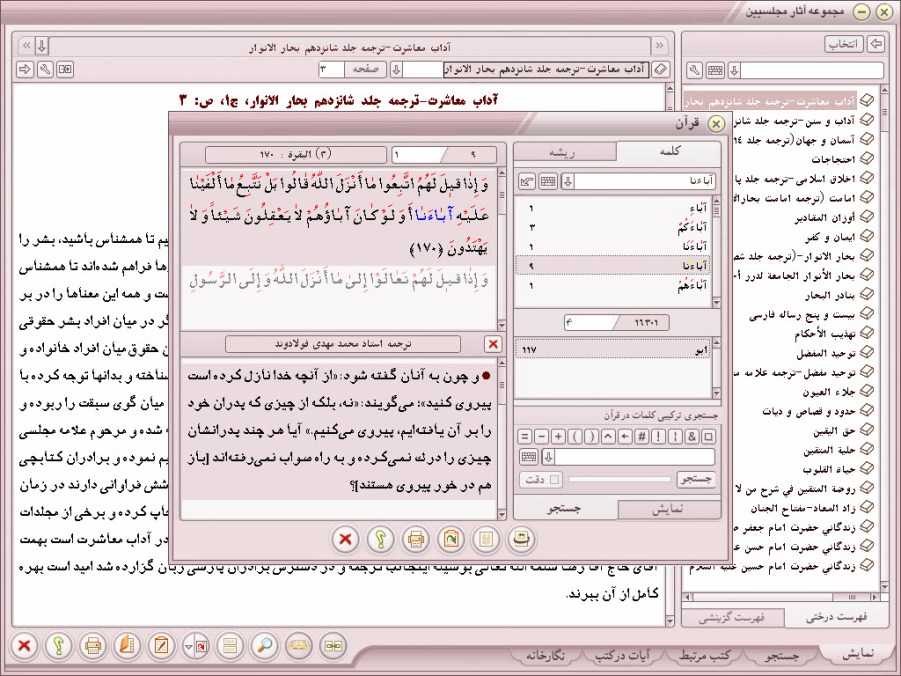Click the clipboard pencil note icon
This screenshot has width=901, height=676.
161,646
